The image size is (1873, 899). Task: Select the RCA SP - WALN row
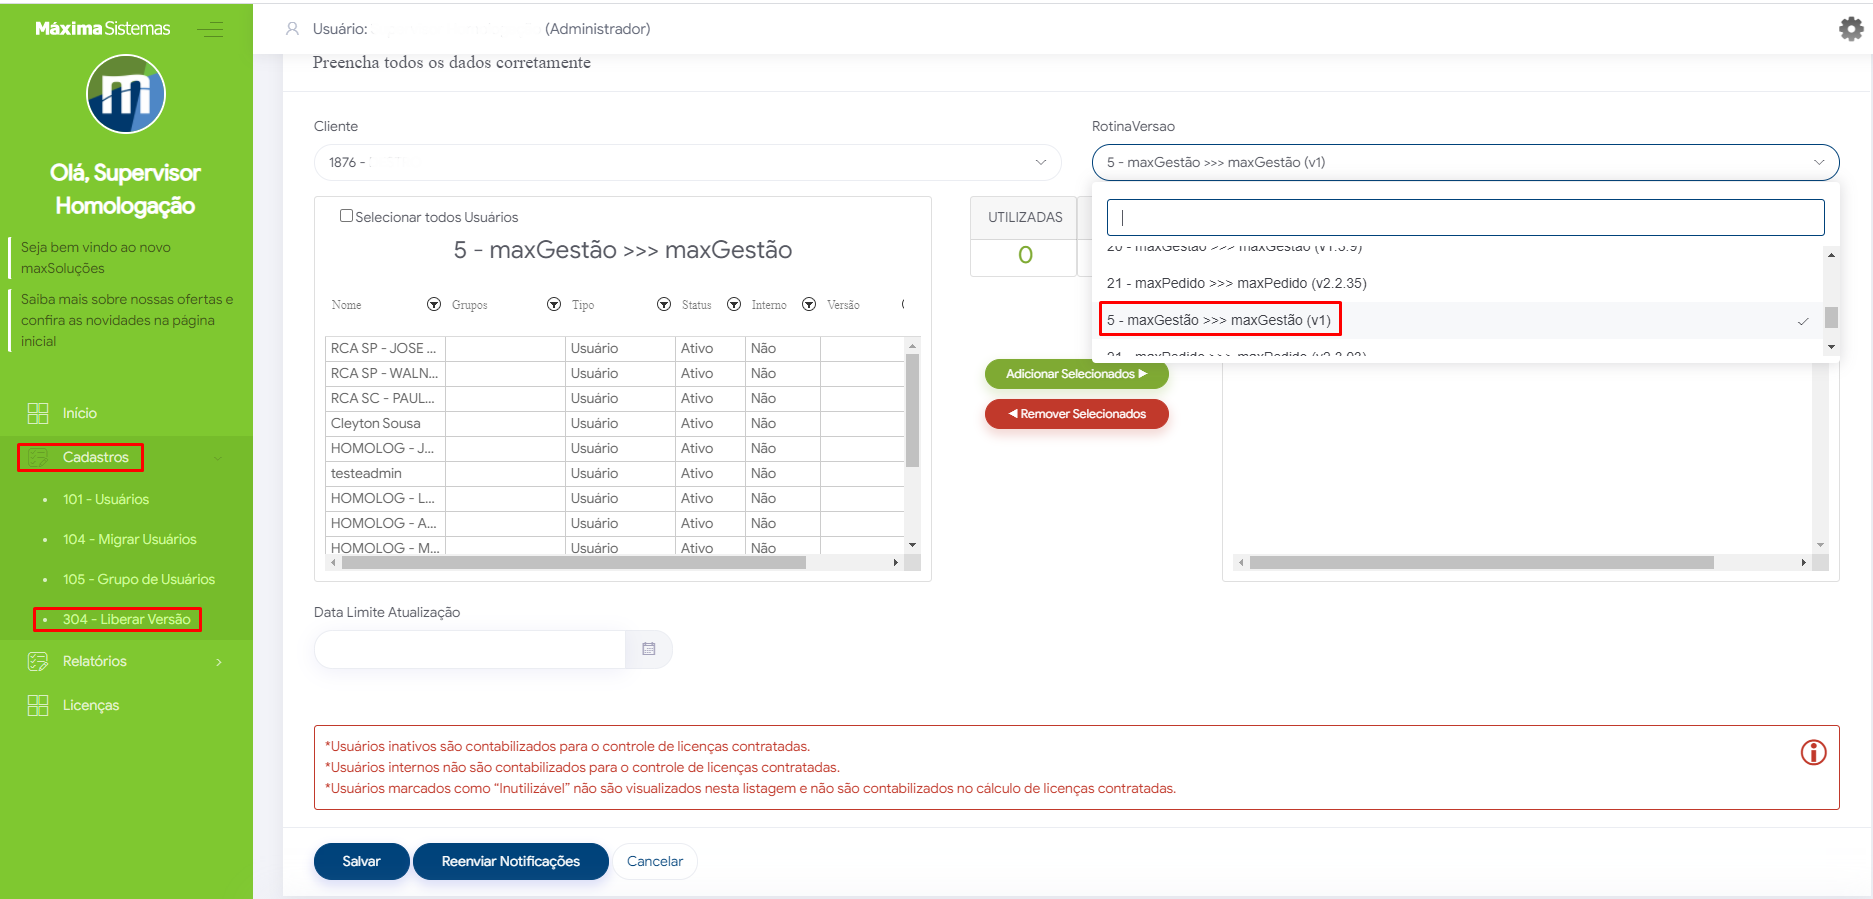coord(615,373)
